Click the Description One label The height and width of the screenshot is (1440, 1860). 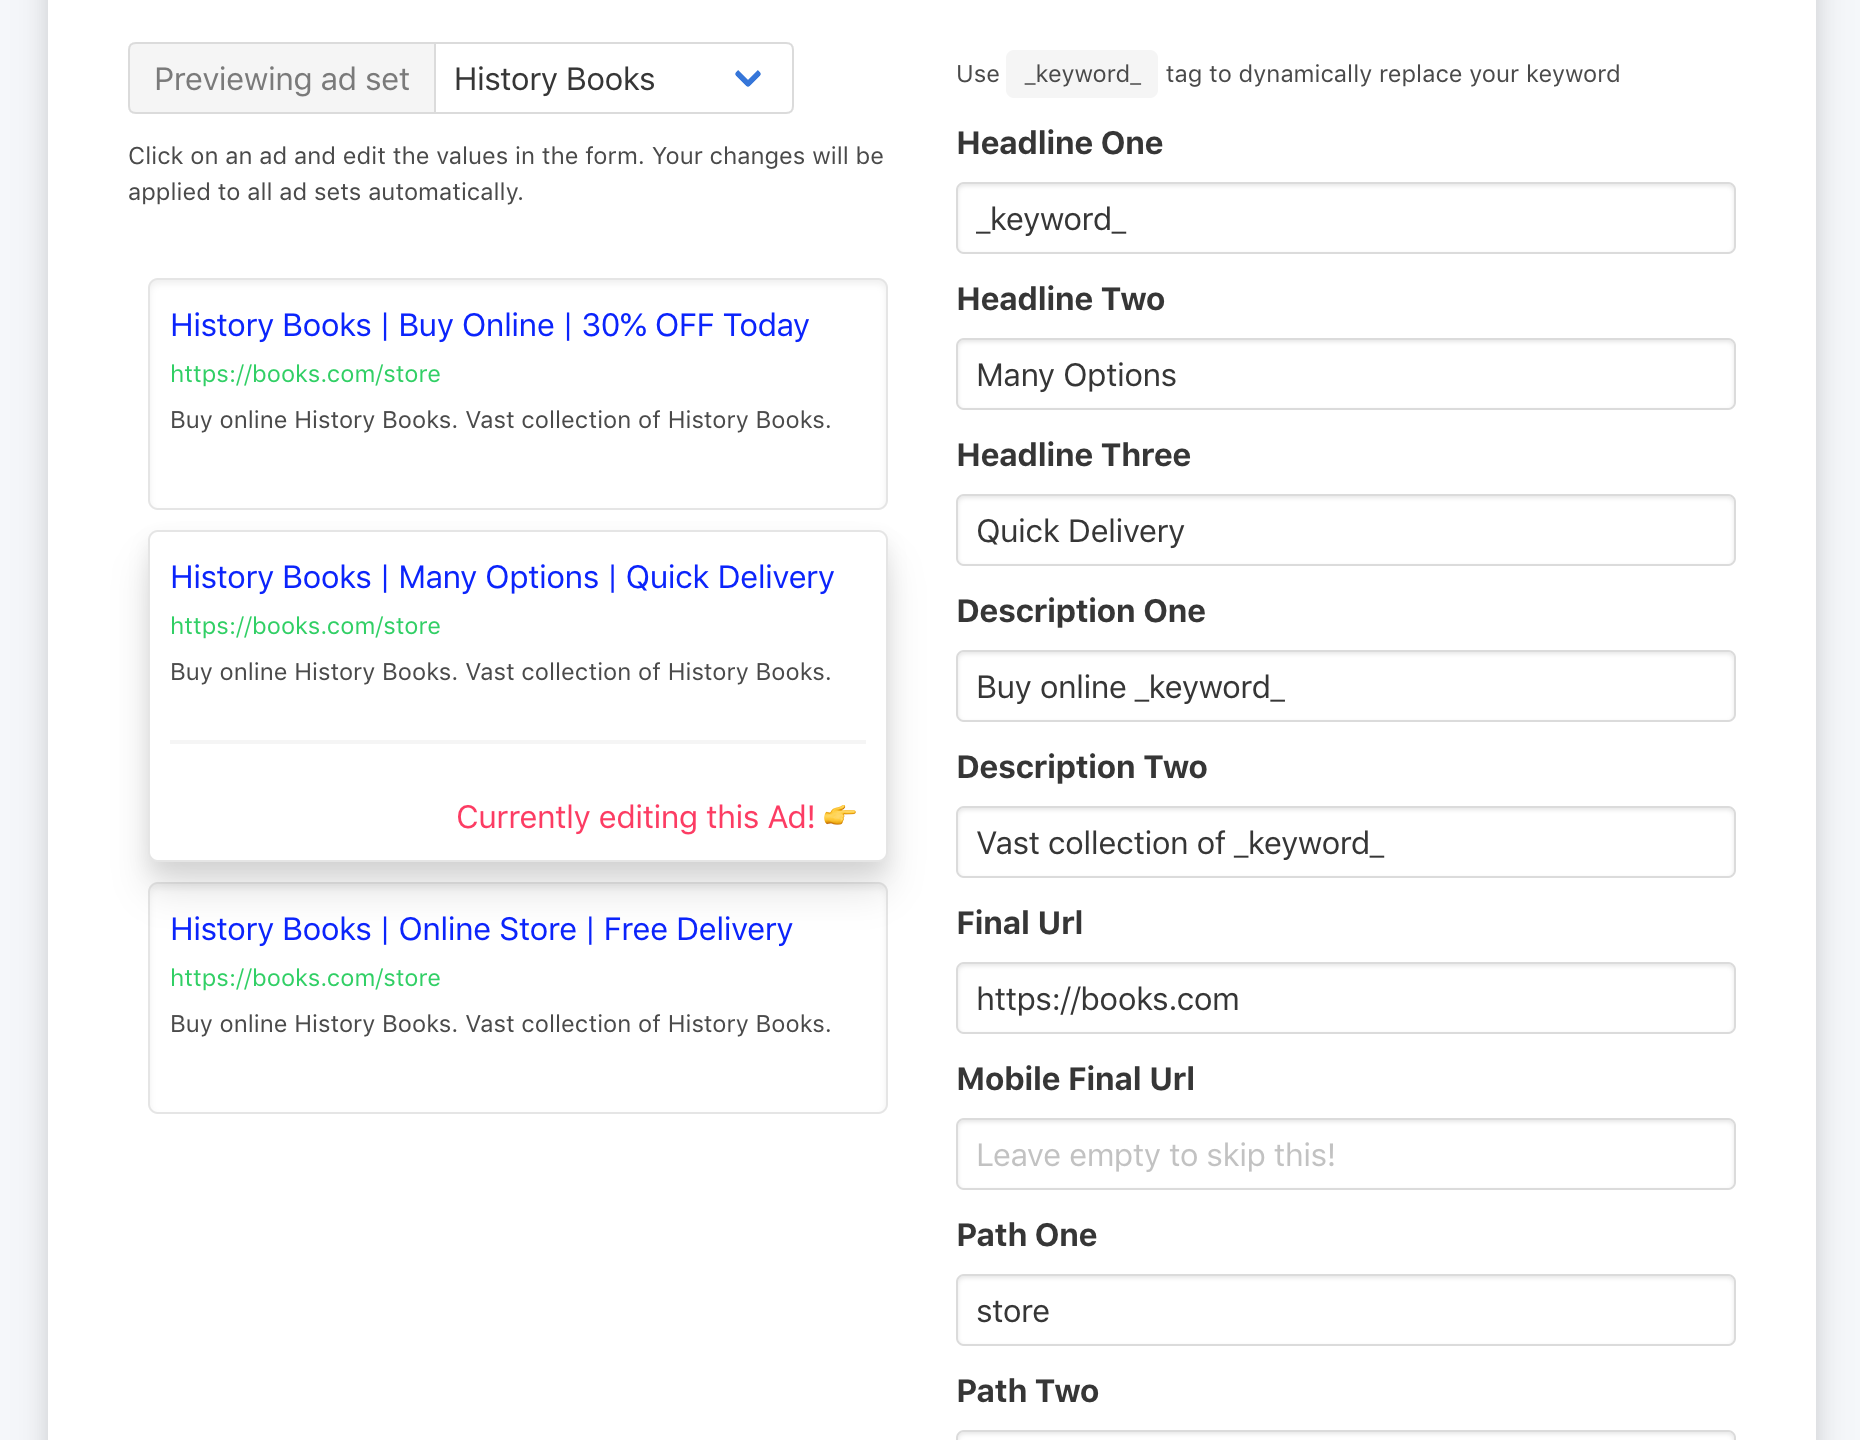pos(1081,611)
